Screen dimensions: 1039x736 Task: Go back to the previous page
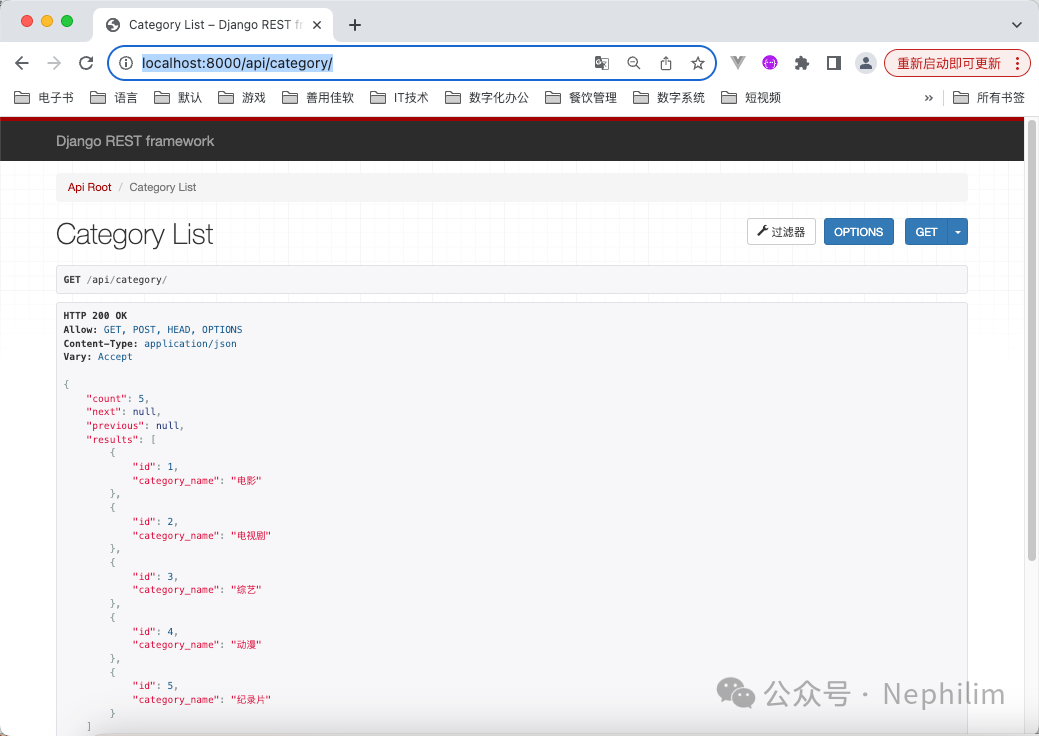point(22,63)
